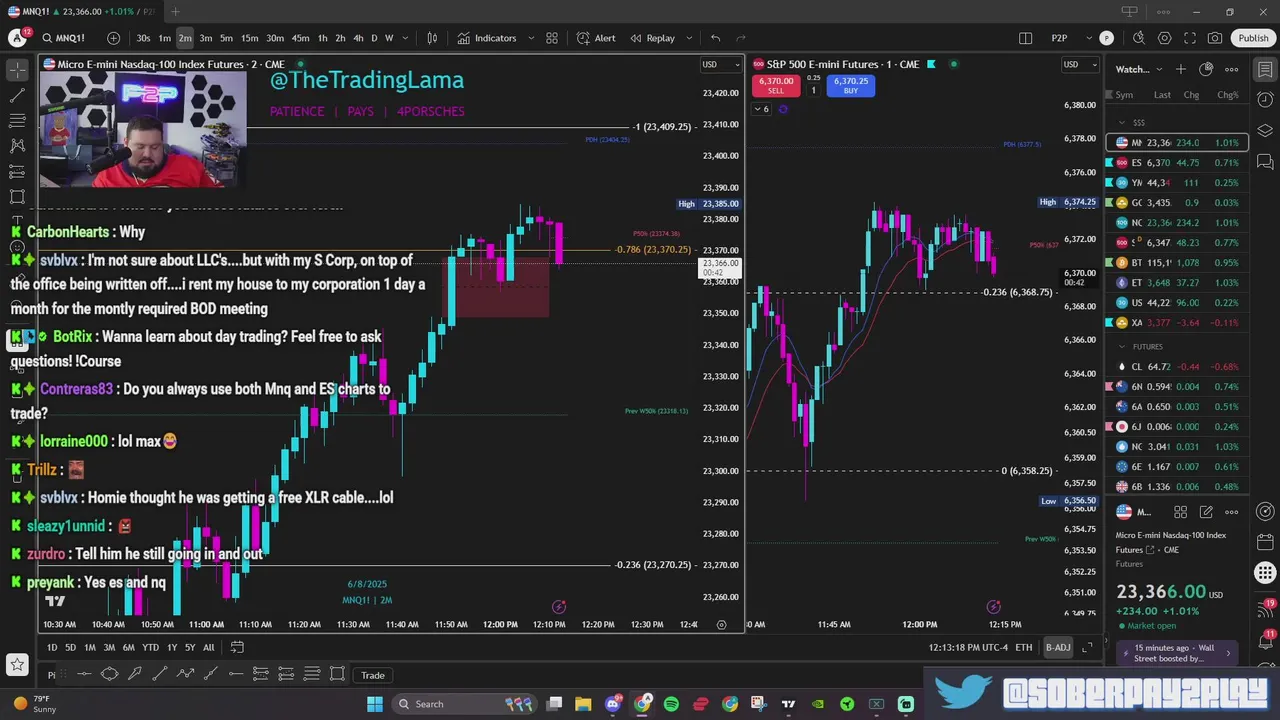The width and height of the screenshot is (1280, 720).
Task: Open the Alerts clock icon in right sidebar
Action: pyautogui.click(x=1265, y=100)
